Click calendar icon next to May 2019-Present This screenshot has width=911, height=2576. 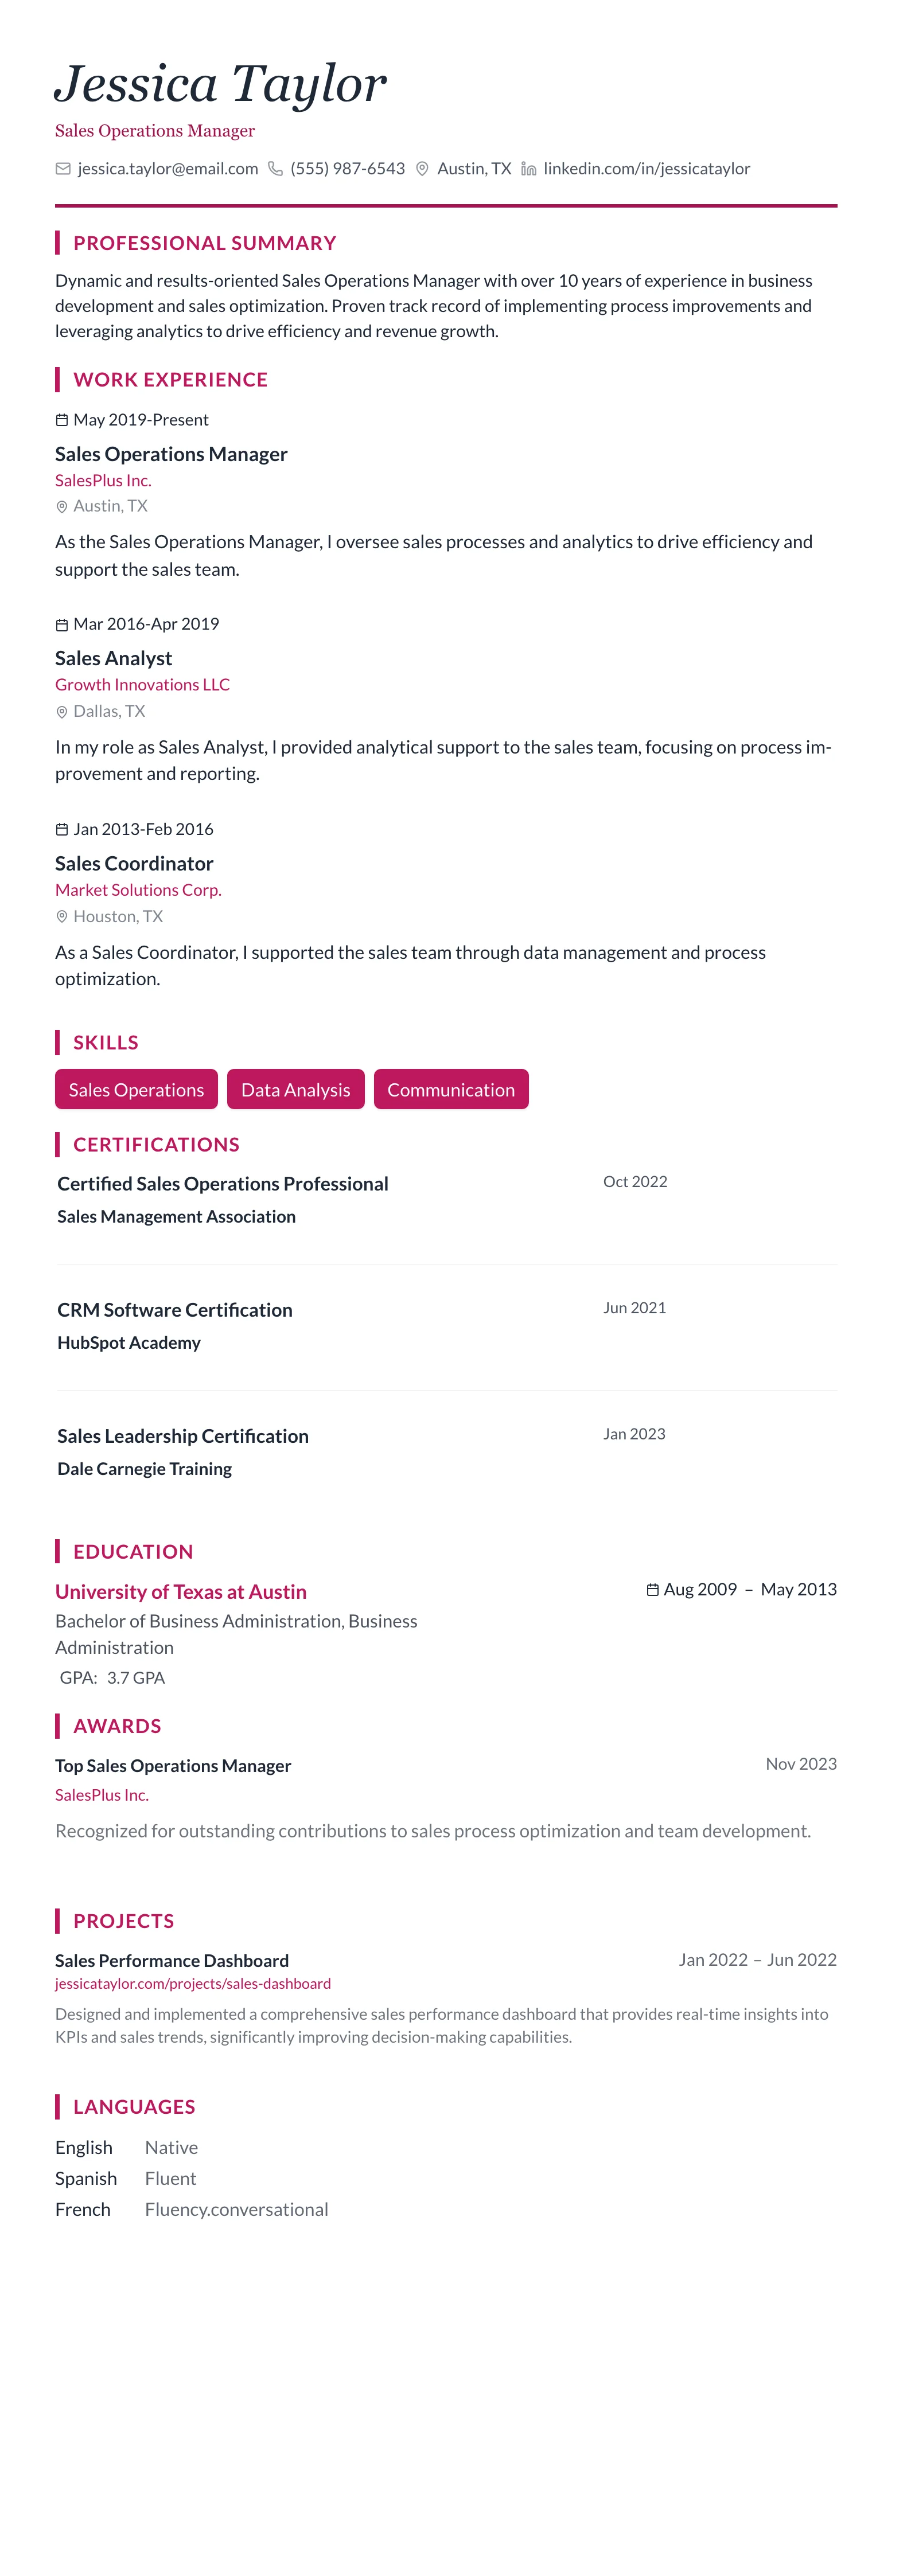[x=62, y=420]
